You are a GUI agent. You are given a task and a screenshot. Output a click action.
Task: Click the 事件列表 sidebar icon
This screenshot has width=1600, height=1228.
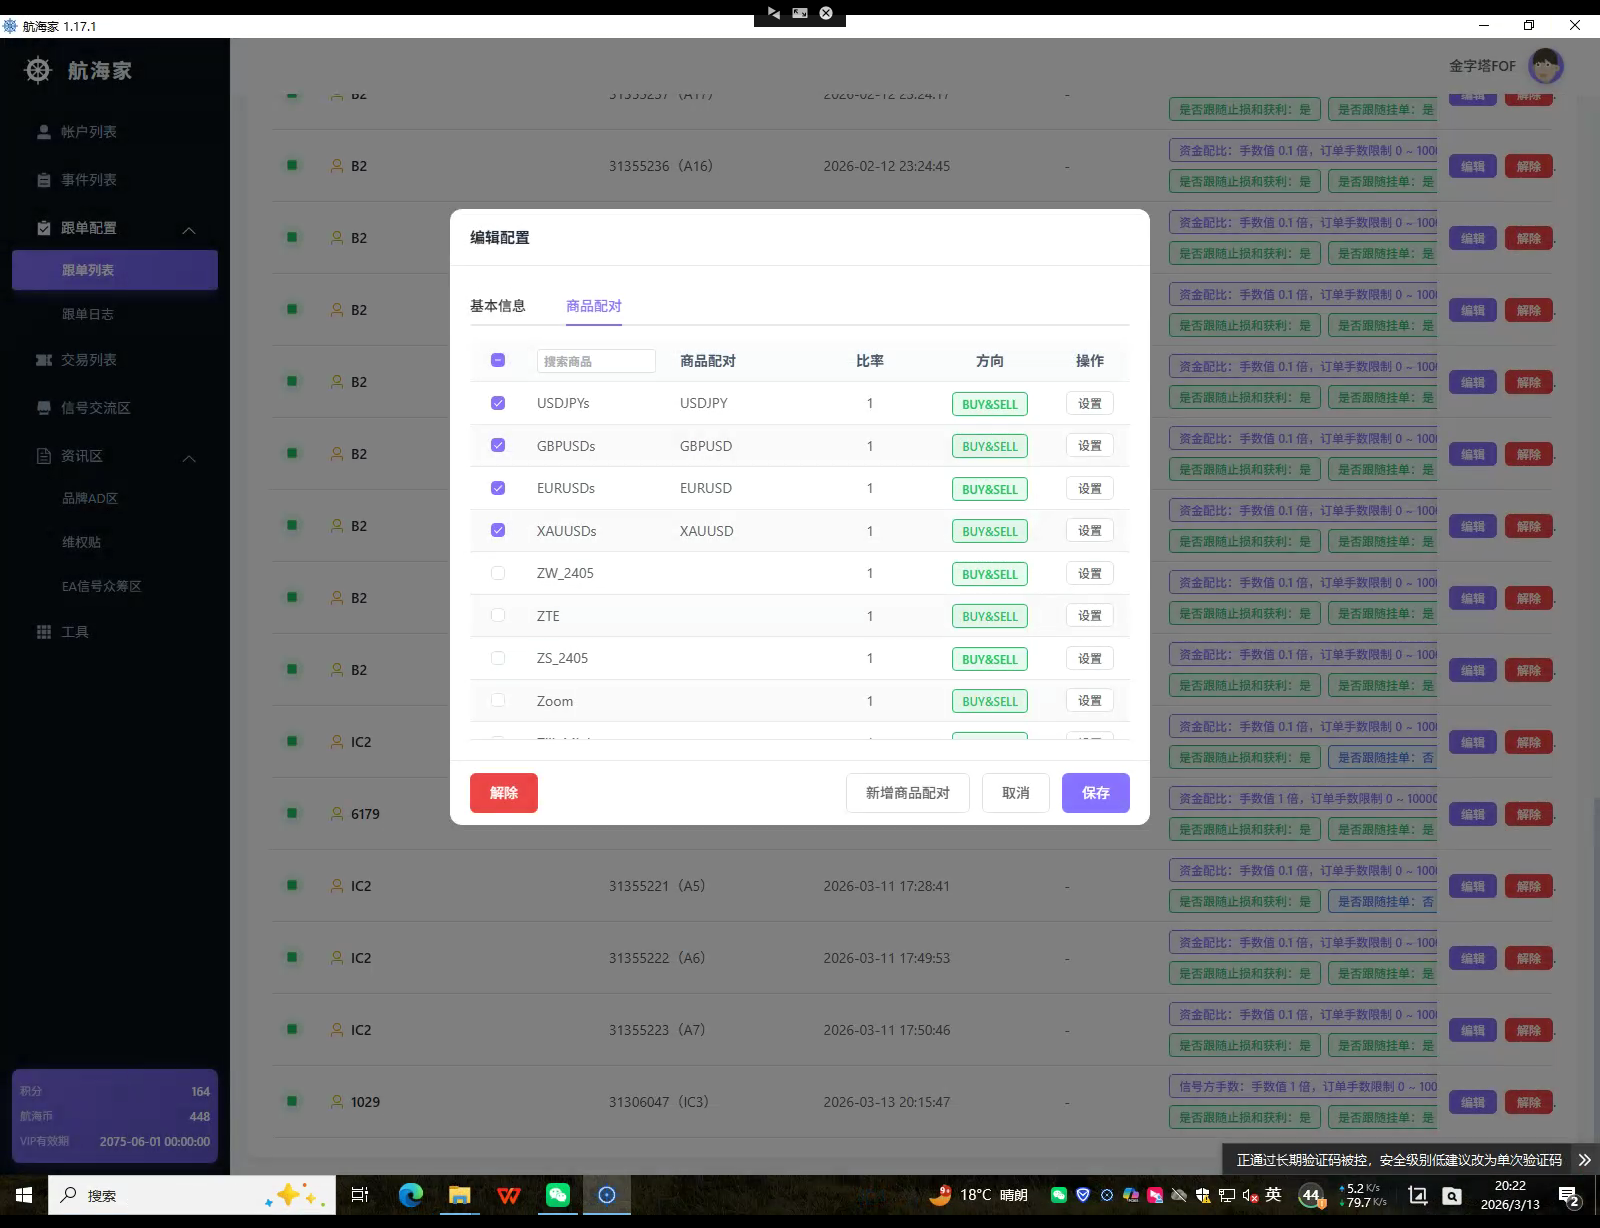click(44, 180)
